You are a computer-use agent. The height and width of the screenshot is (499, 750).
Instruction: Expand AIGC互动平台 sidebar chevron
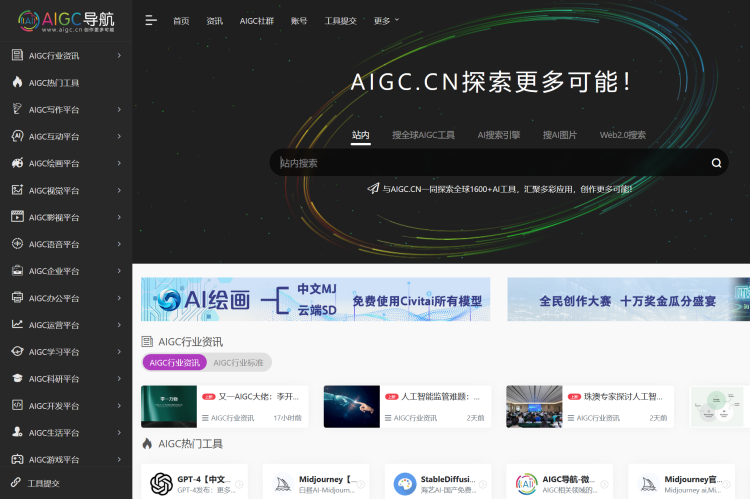(x=119, y=136)
